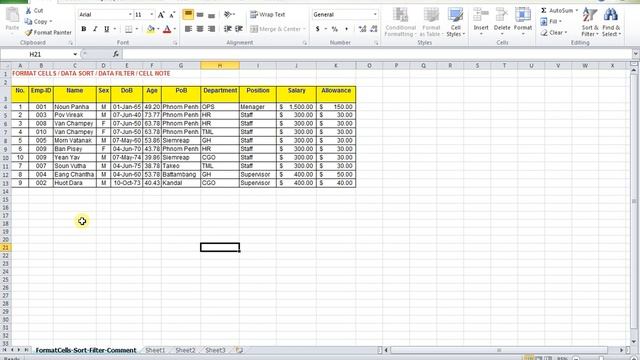Apply red Font Color to text

167,29
